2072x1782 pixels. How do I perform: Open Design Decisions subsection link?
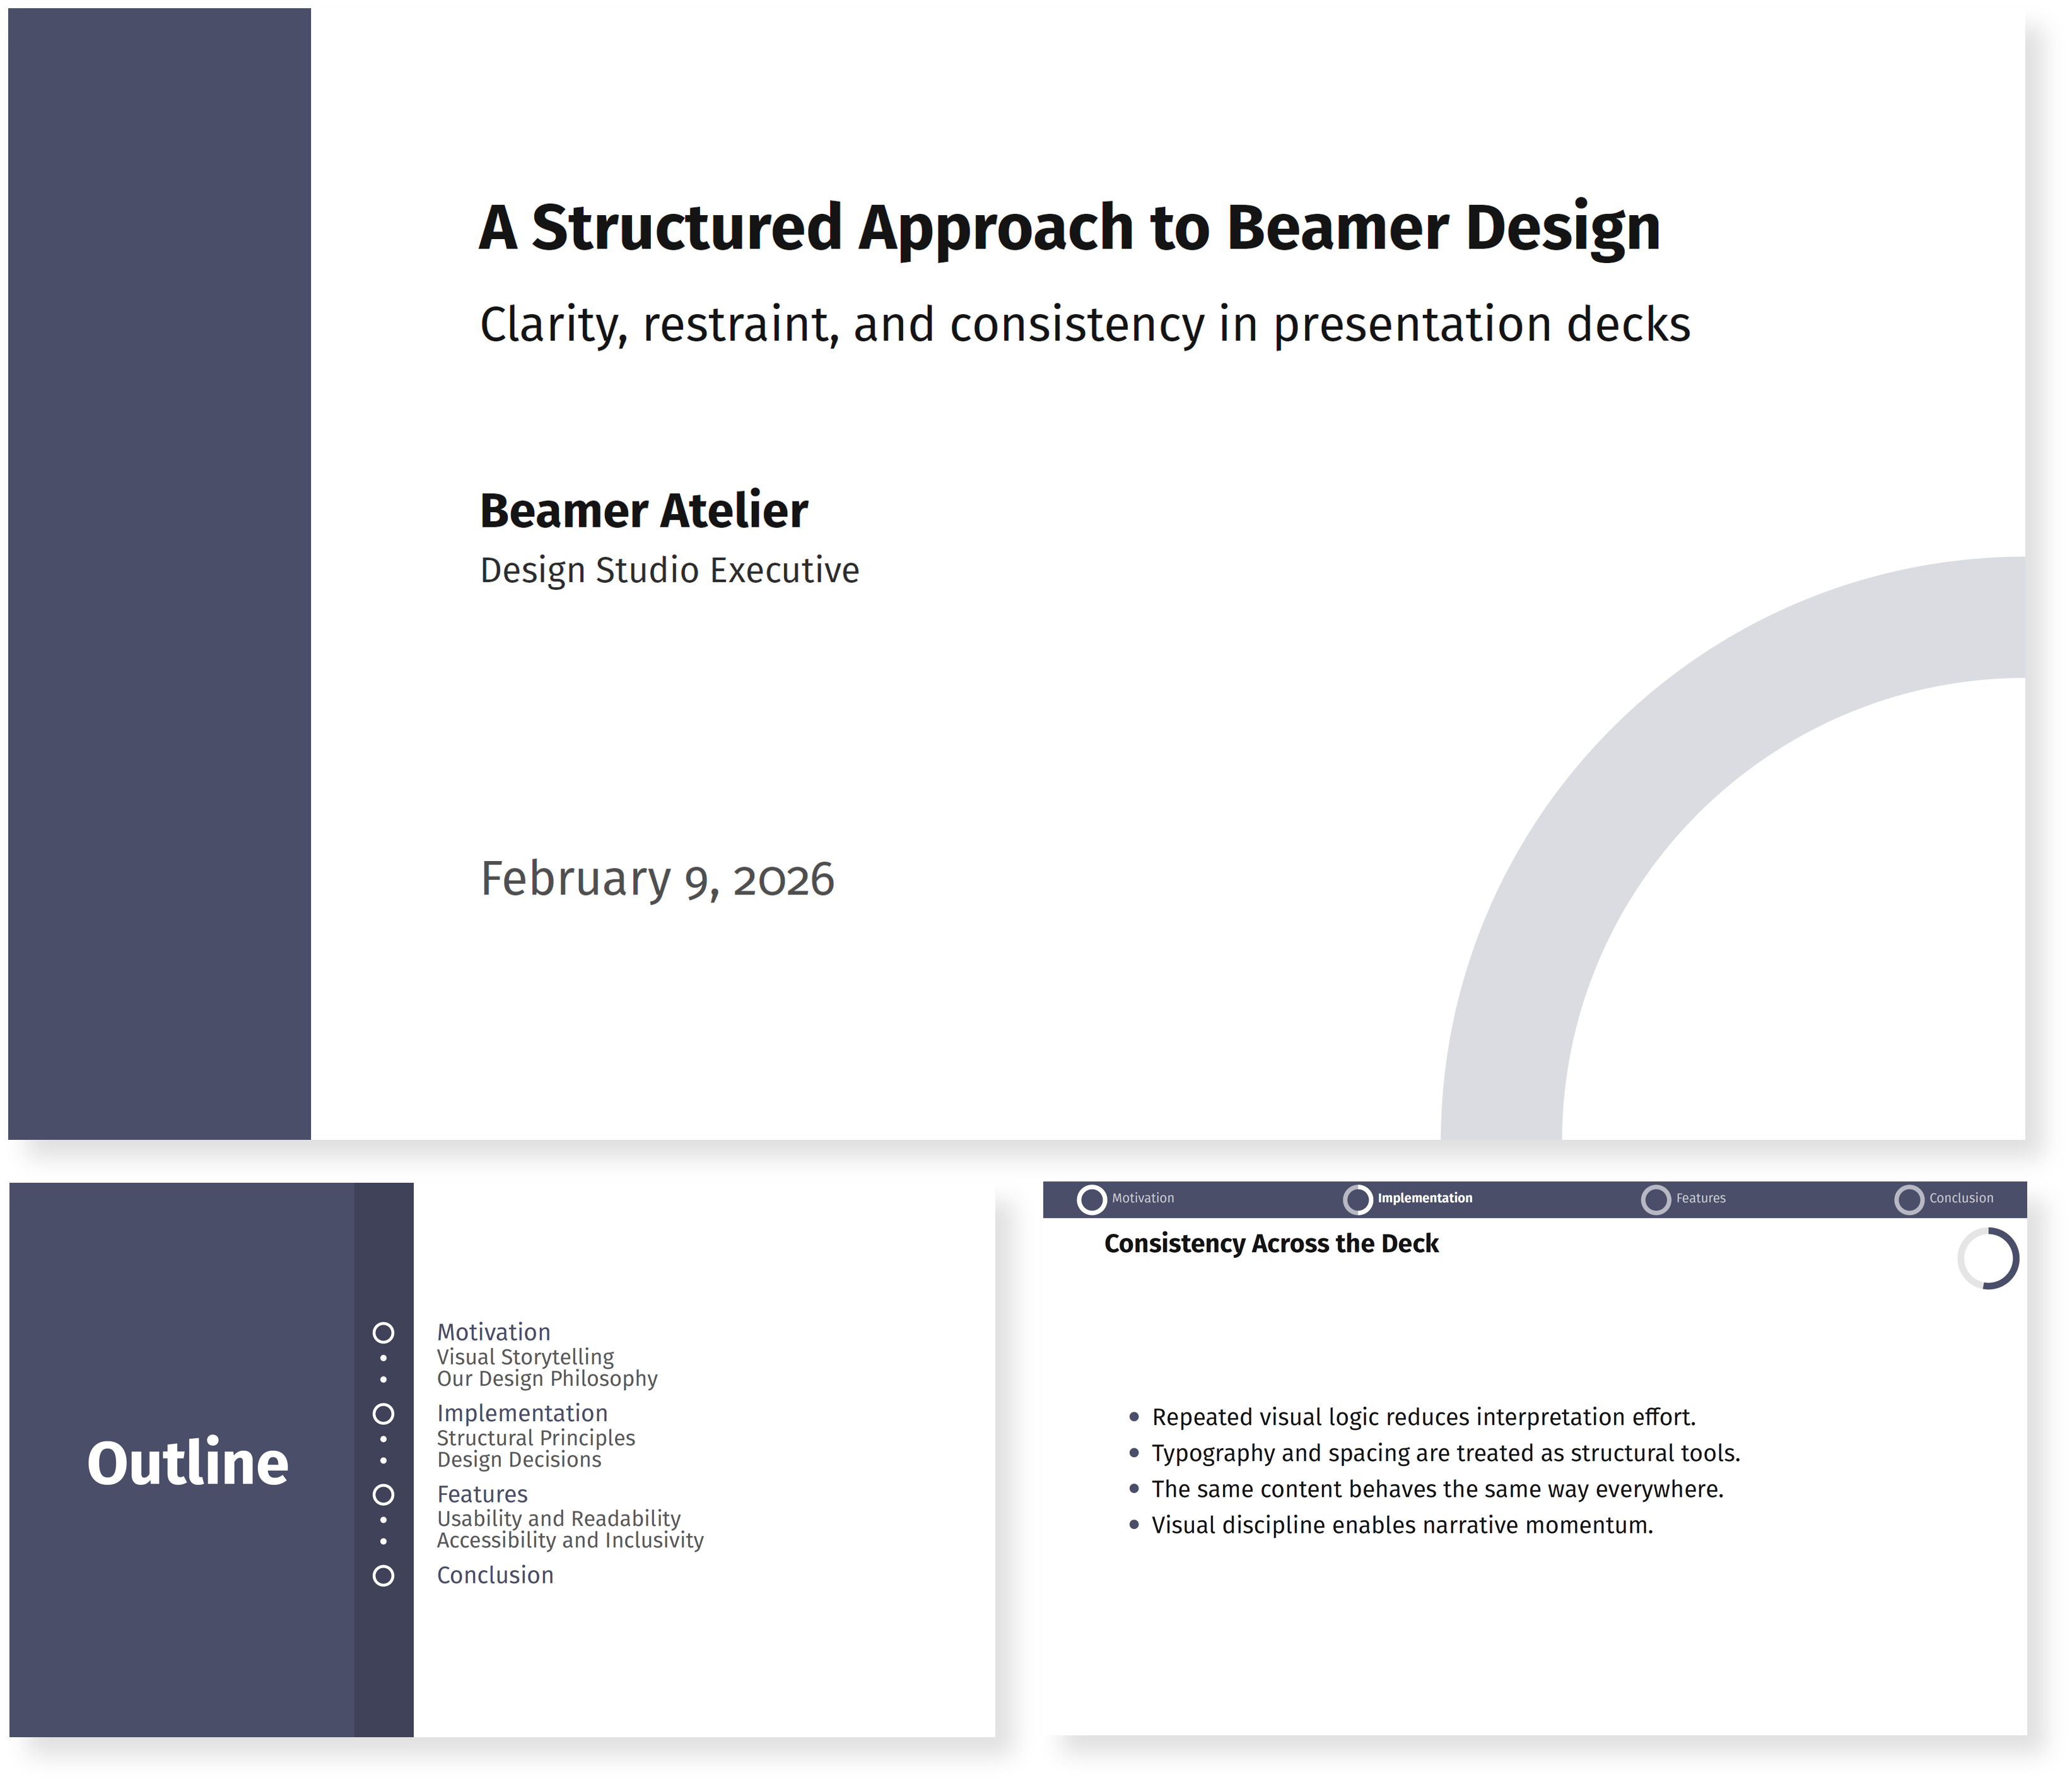(519, 1459)
